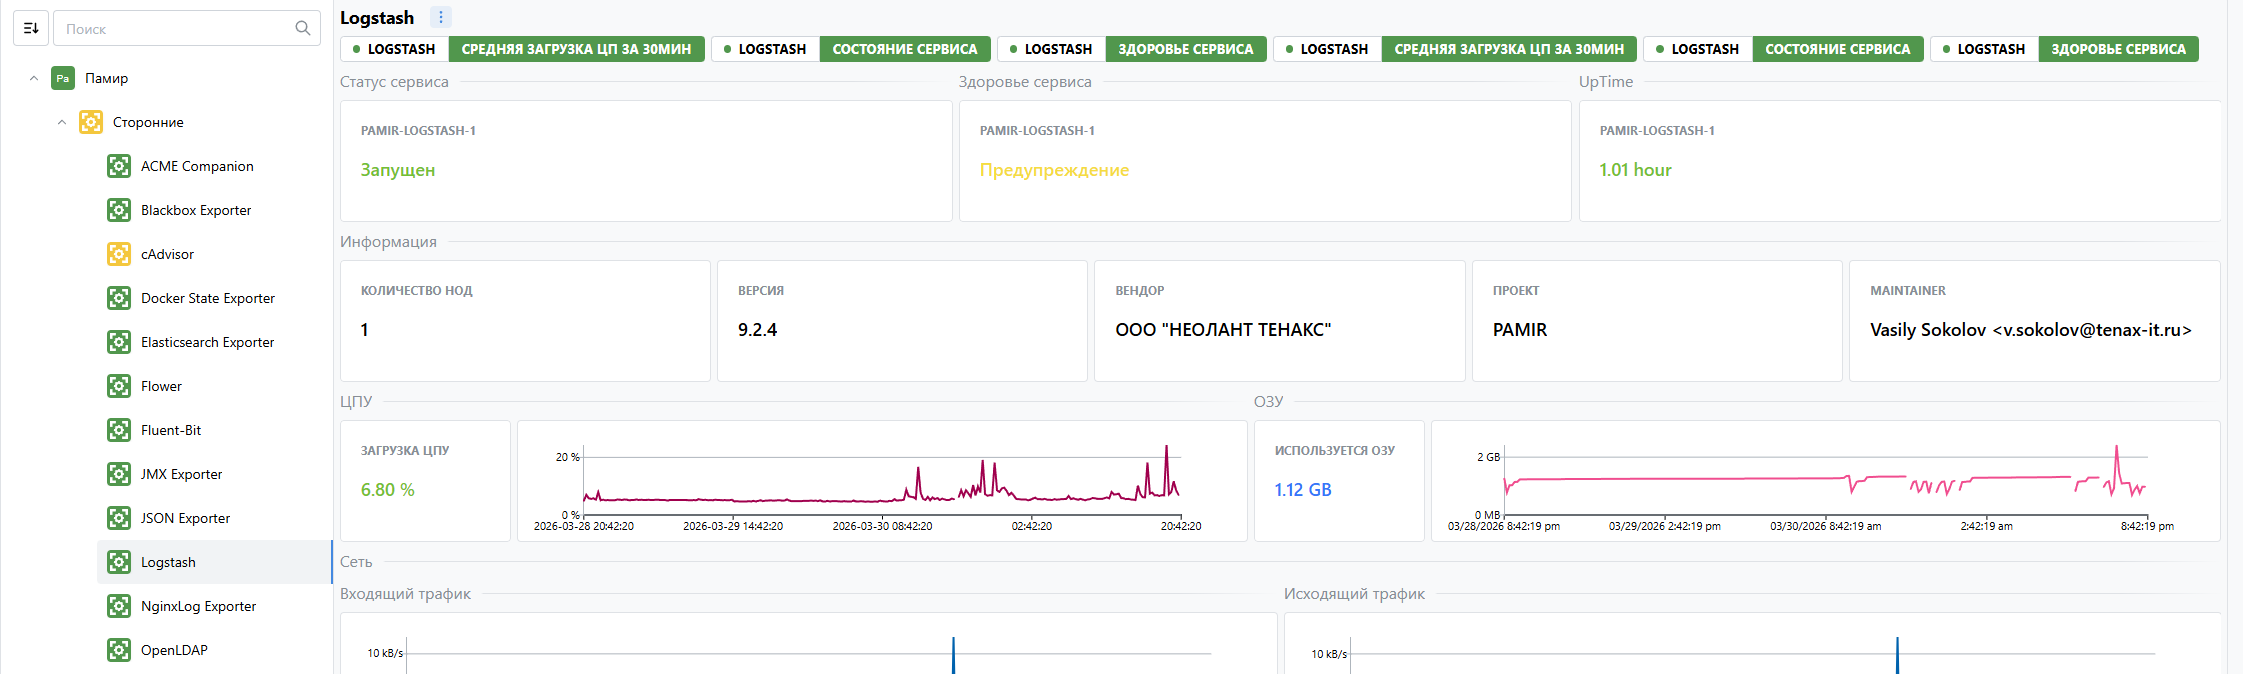This screenshot has width=2243, height=674.
Task: Click the OpenLDAP service icon
Action: [119, 650]
